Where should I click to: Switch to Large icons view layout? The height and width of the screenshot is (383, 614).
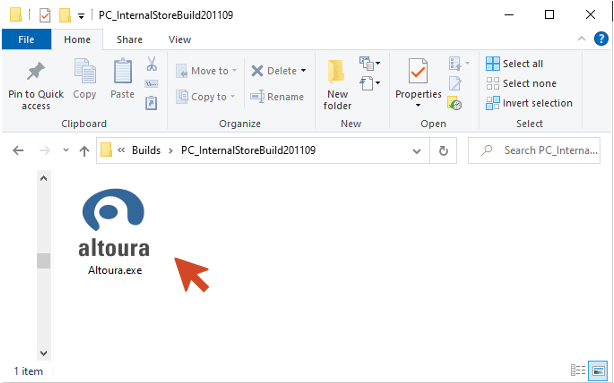click(x=598, y=370)
